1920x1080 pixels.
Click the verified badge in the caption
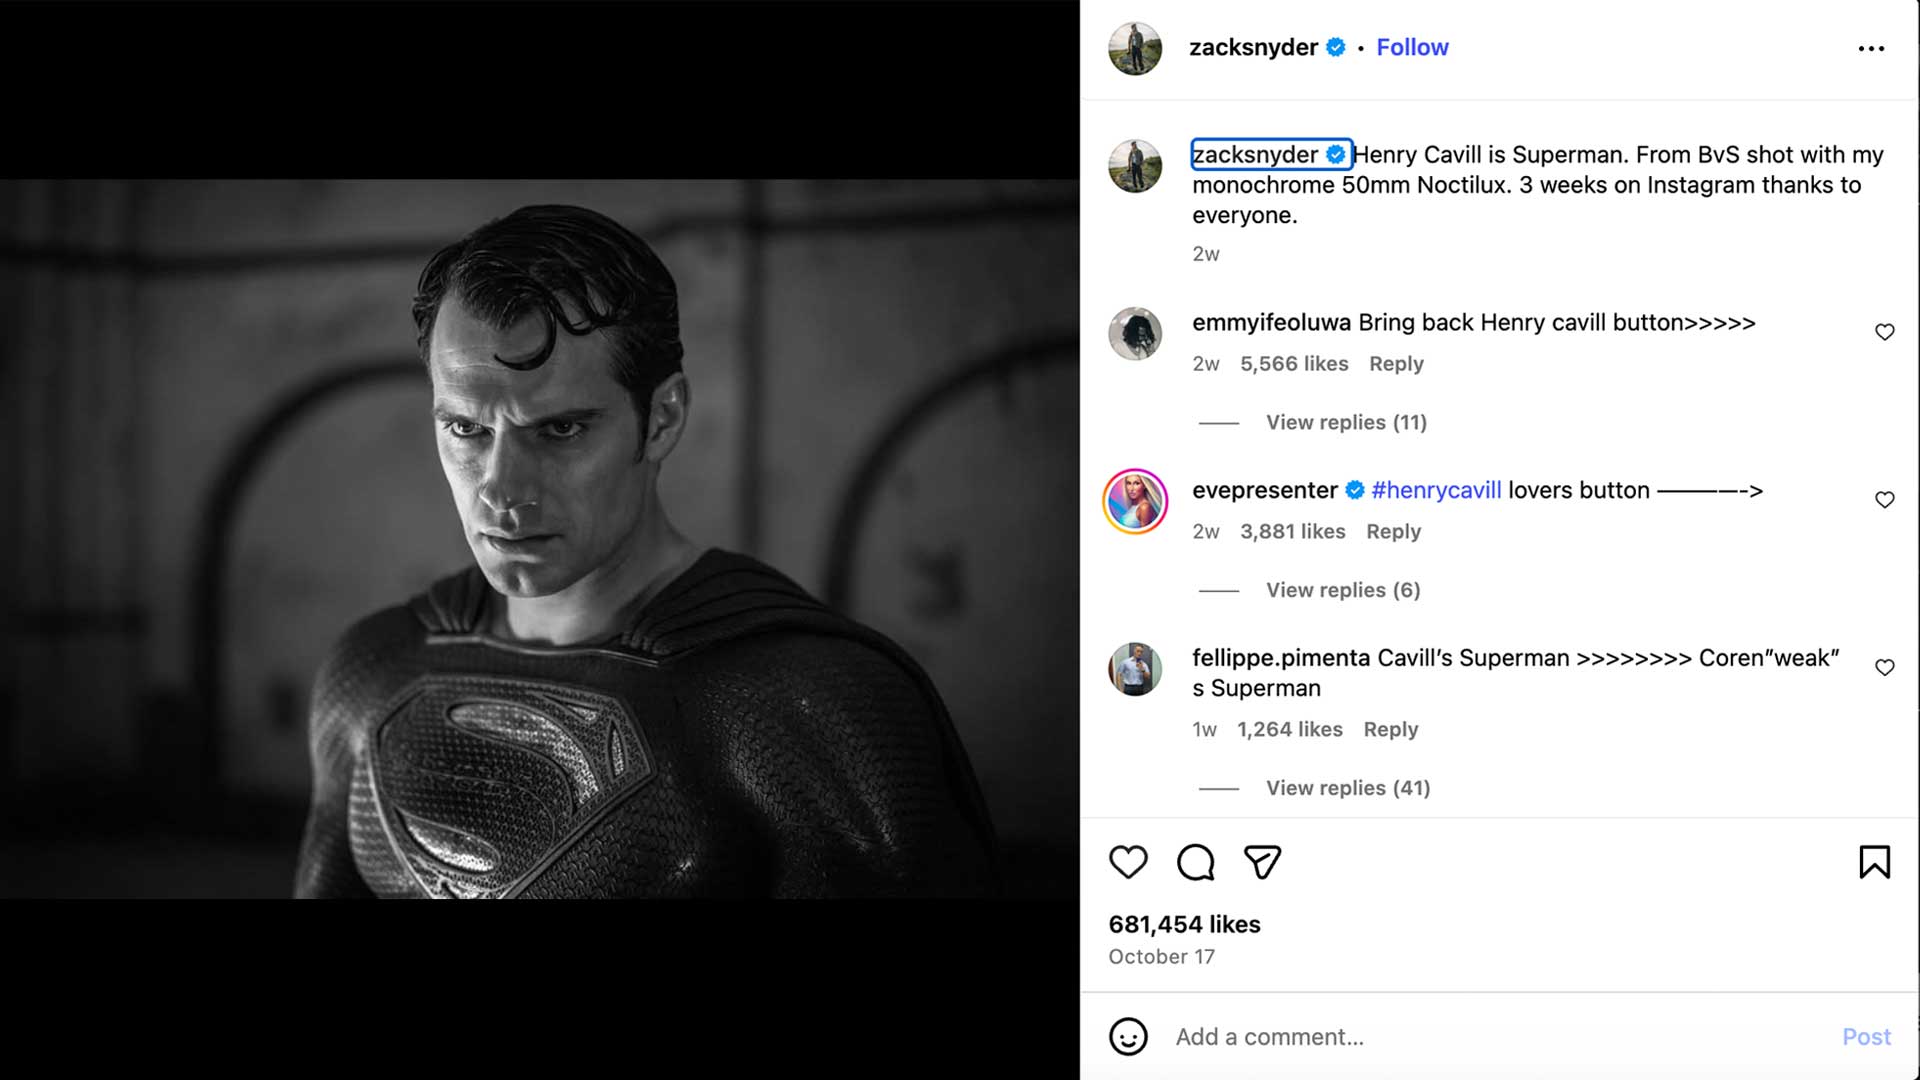(x=1335, y=154)
